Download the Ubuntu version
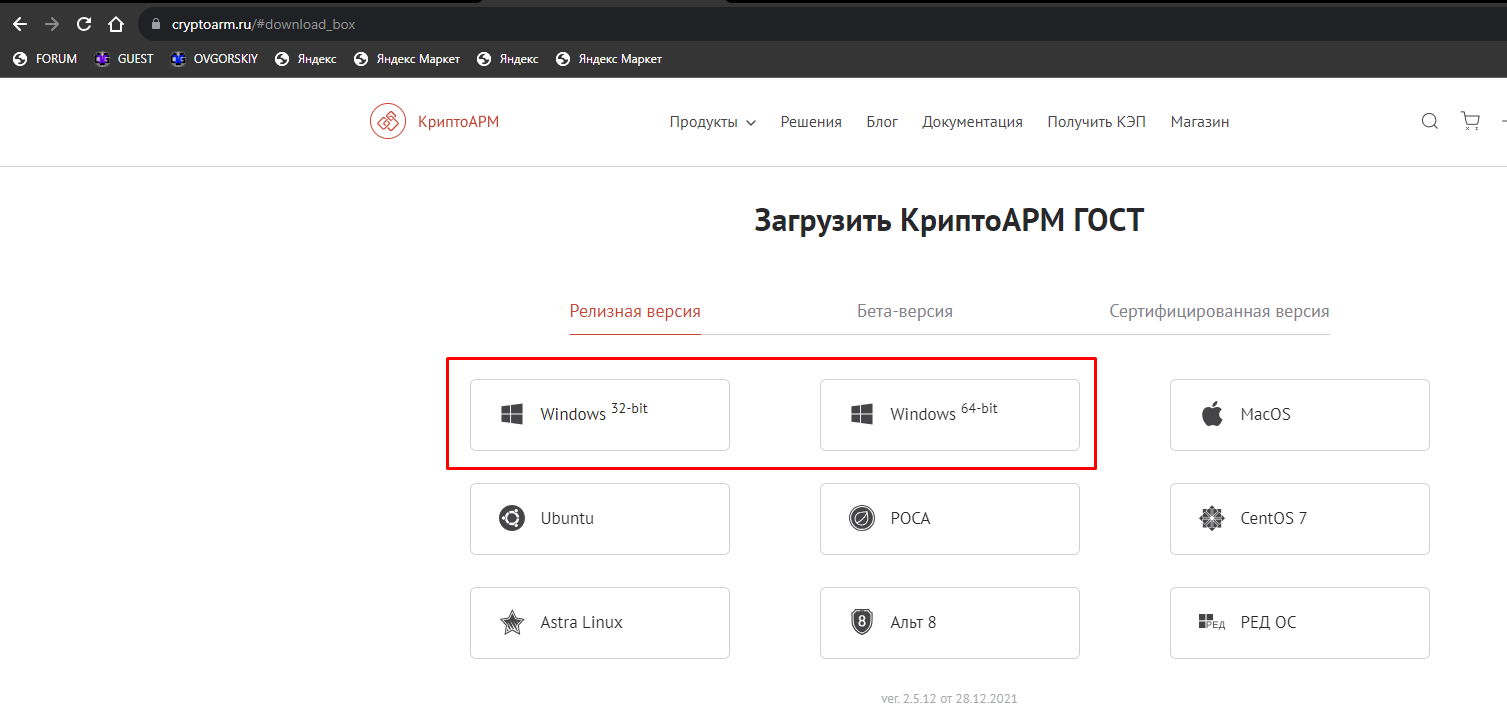 pos(600,518)
